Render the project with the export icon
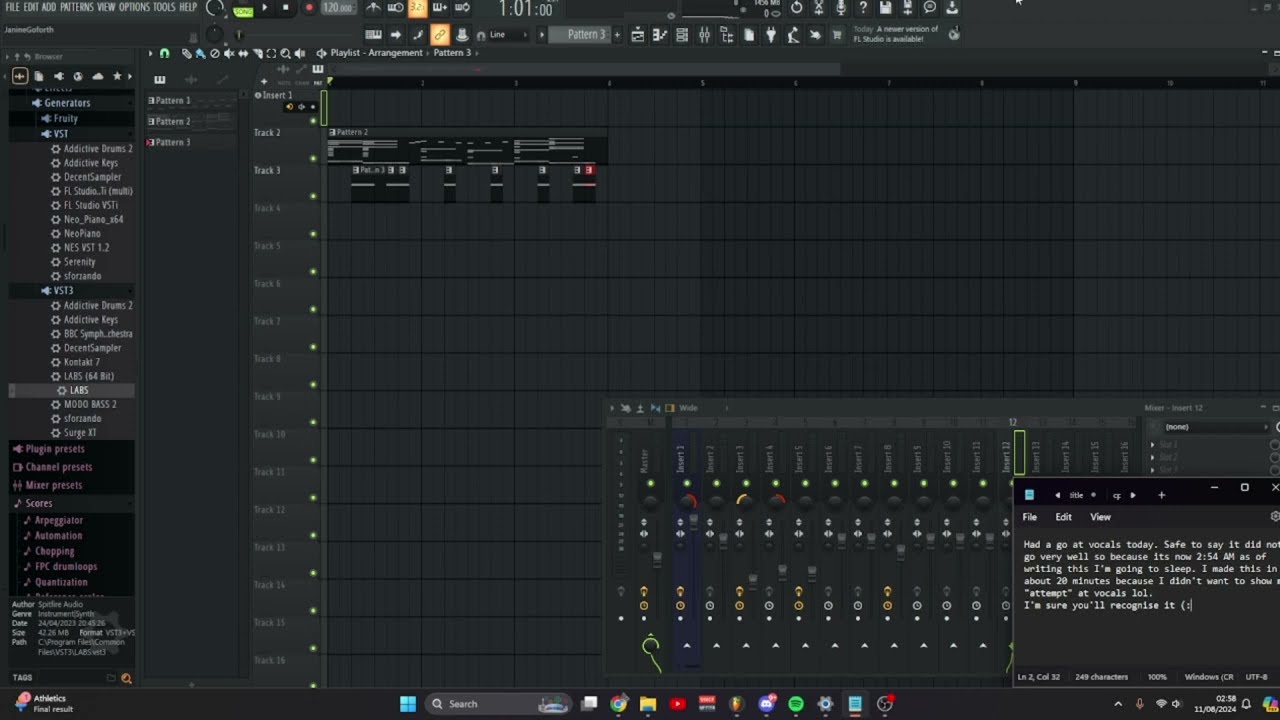Image resolution: width=1280 pixels, height=720 pixels. pyautogui.click(x=908, y=8)
